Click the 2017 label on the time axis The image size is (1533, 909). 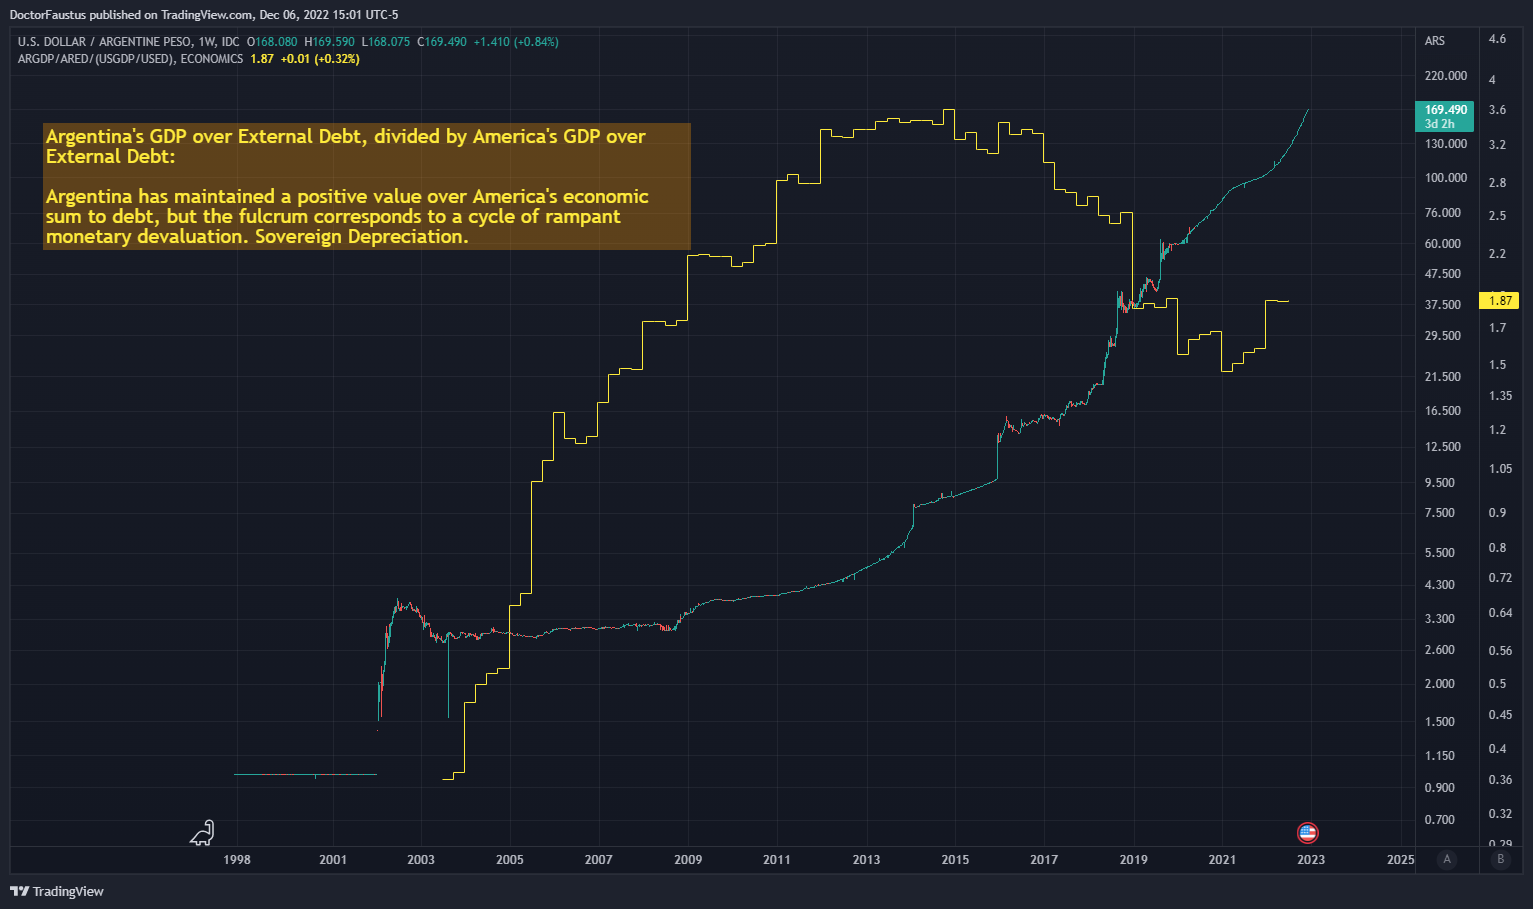pos(1044,859)
